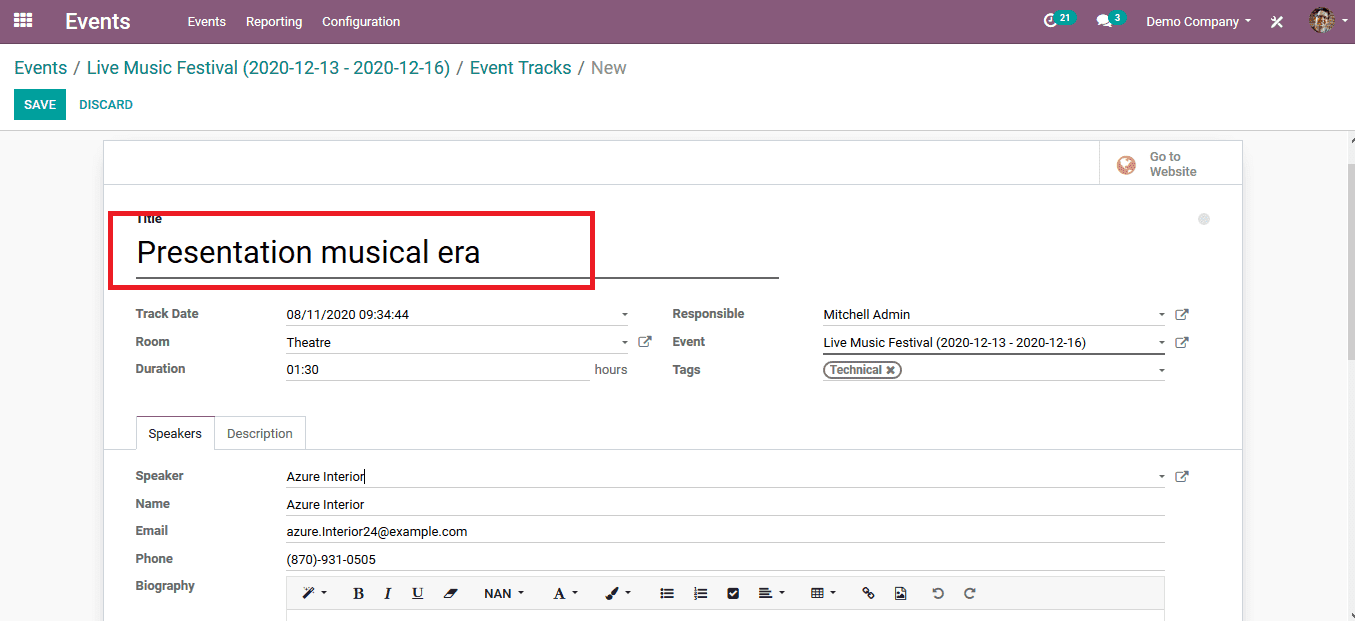Open the Reporting menu
The image size is (1355, 621).
click(274, 21)
